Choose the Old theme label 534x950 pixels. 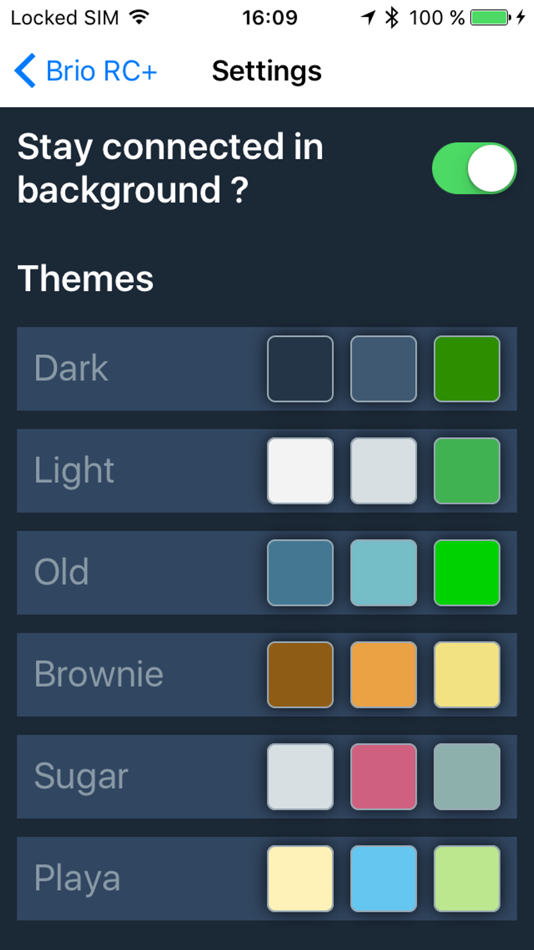pos(61,571)
